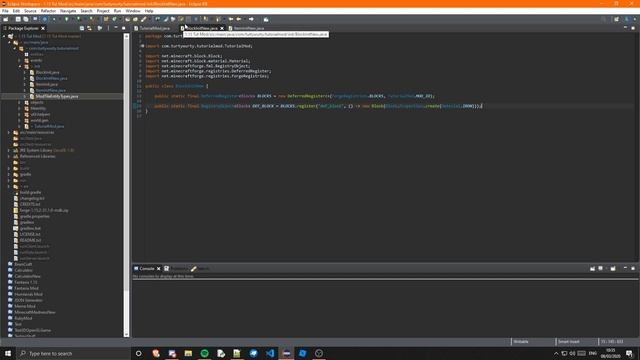The width and height of the screenshot is (640, 360).
Task: Click the Open Type toolbar icon
Action: pos(128,19)
